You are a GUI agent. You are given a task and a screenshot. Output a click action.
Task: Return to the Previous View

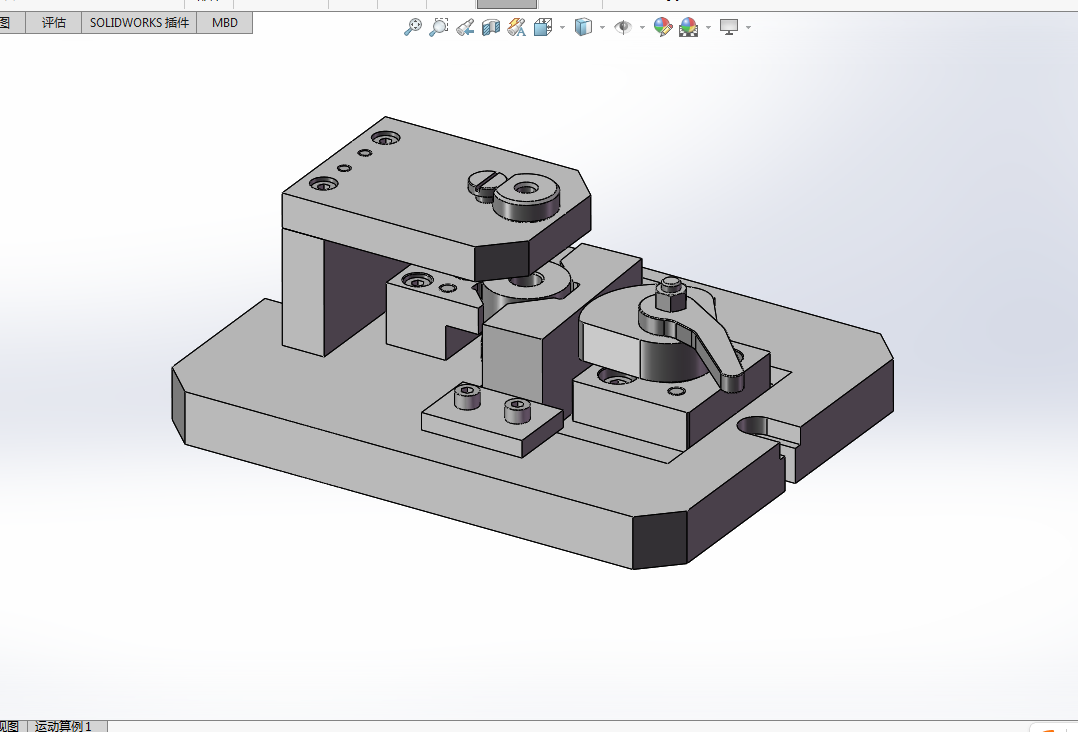click(465, 27)
